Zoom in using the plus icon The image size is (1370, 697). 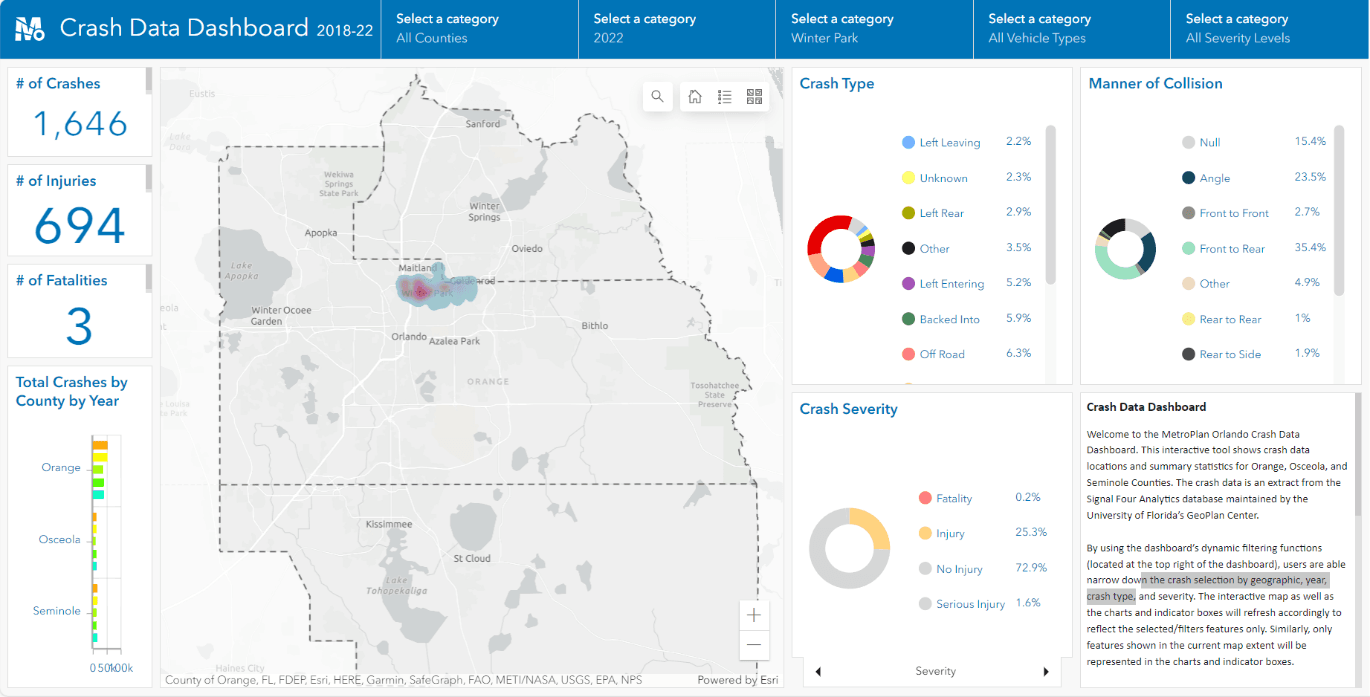click(753, 615)
